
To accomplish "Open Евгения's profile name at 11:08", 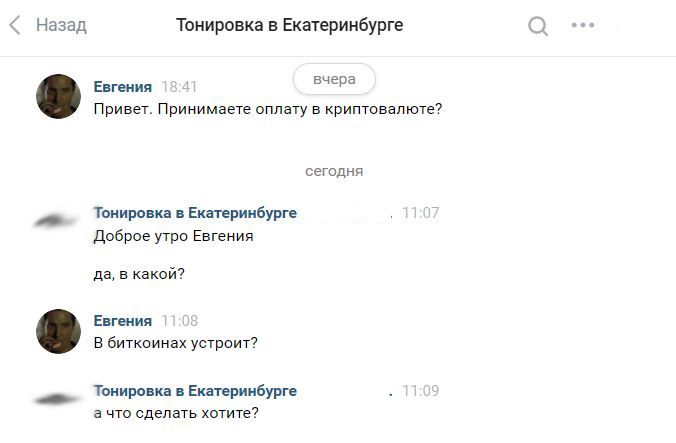I will coord(123,321).
